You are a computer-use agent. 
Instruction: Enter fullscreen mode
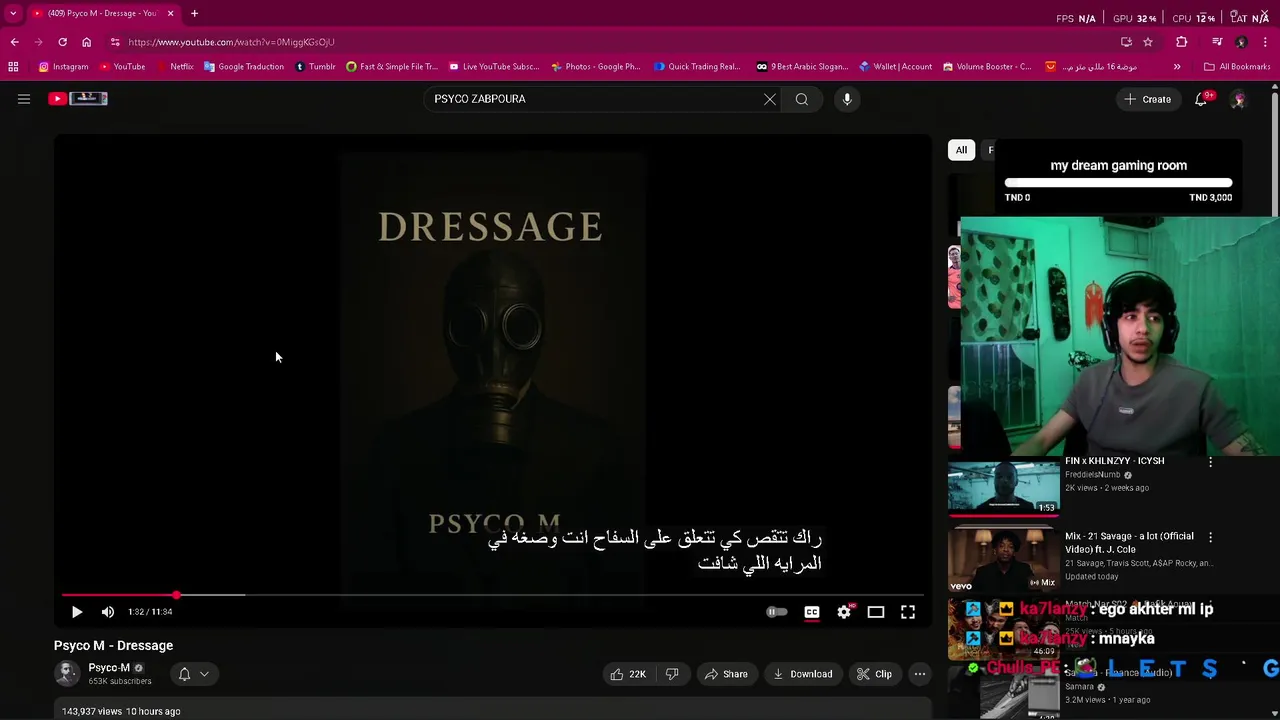[x=908, y=612]
